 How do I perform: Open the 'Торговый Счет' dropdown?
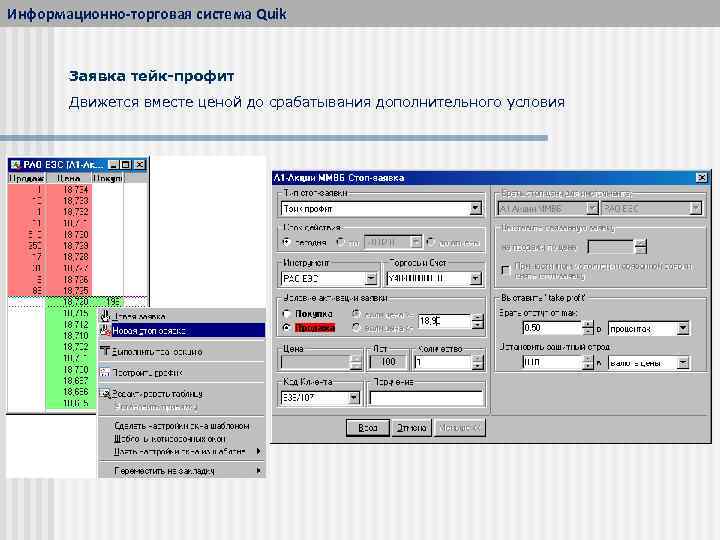coord(476,278)
